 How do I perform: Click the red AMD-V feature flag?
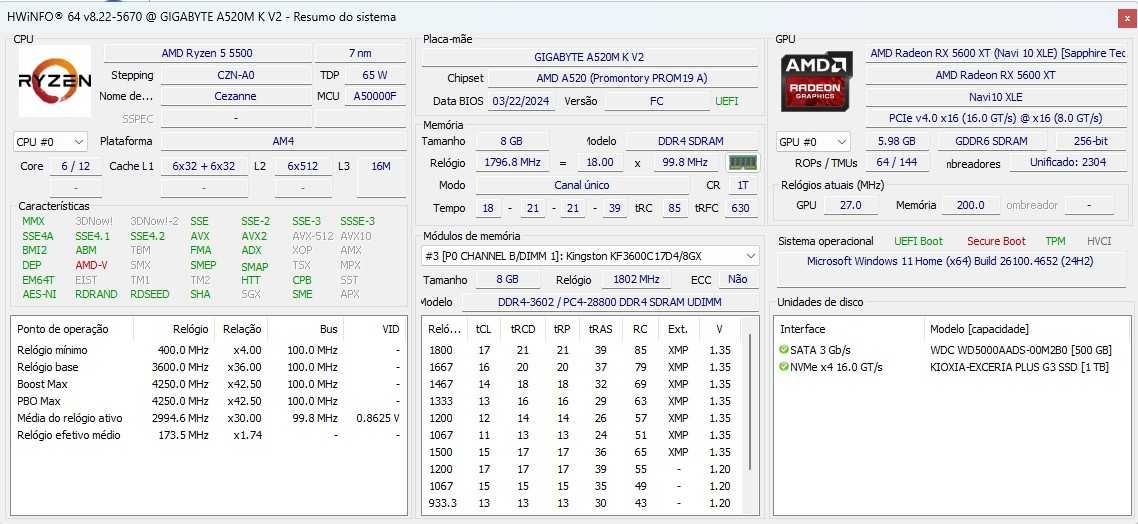(x=91, y=265)
